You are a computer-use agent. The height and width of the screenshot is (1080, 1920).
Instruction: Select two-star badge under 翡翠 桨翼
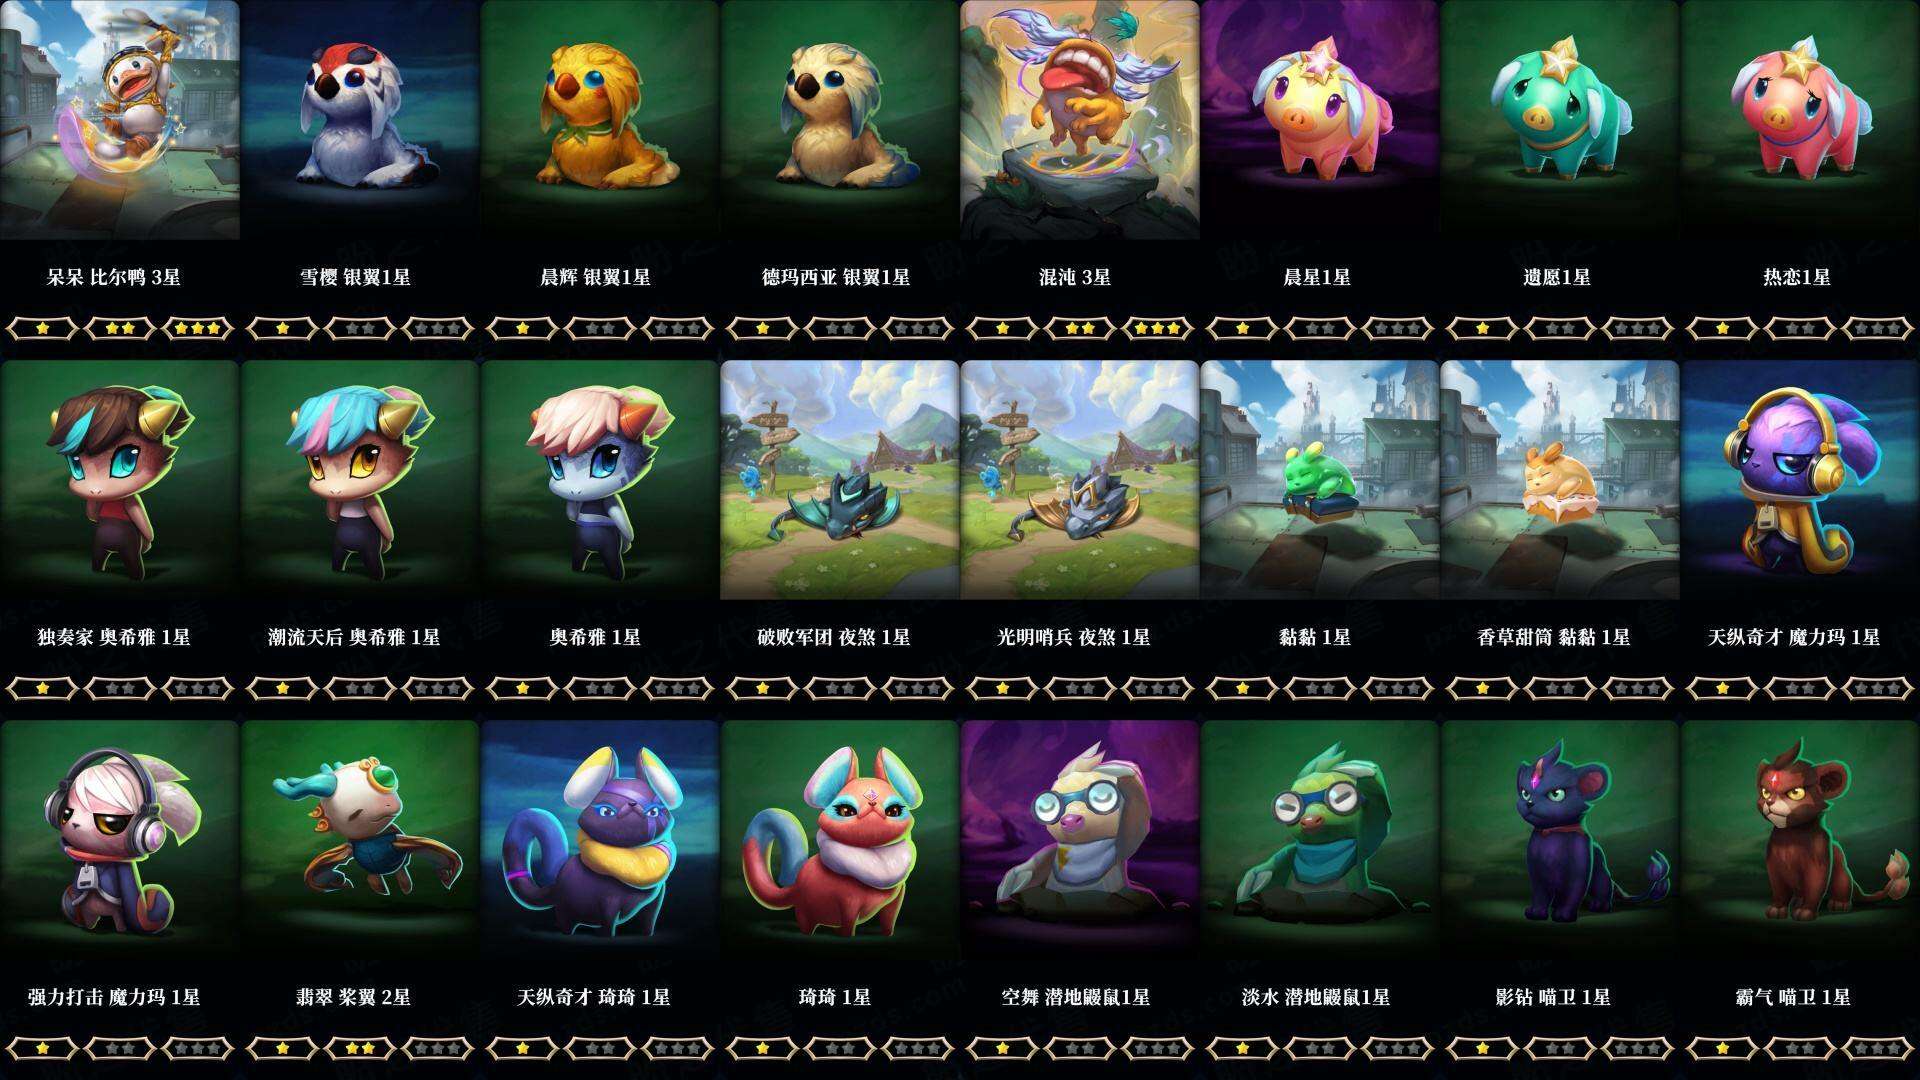[360, 1047]
